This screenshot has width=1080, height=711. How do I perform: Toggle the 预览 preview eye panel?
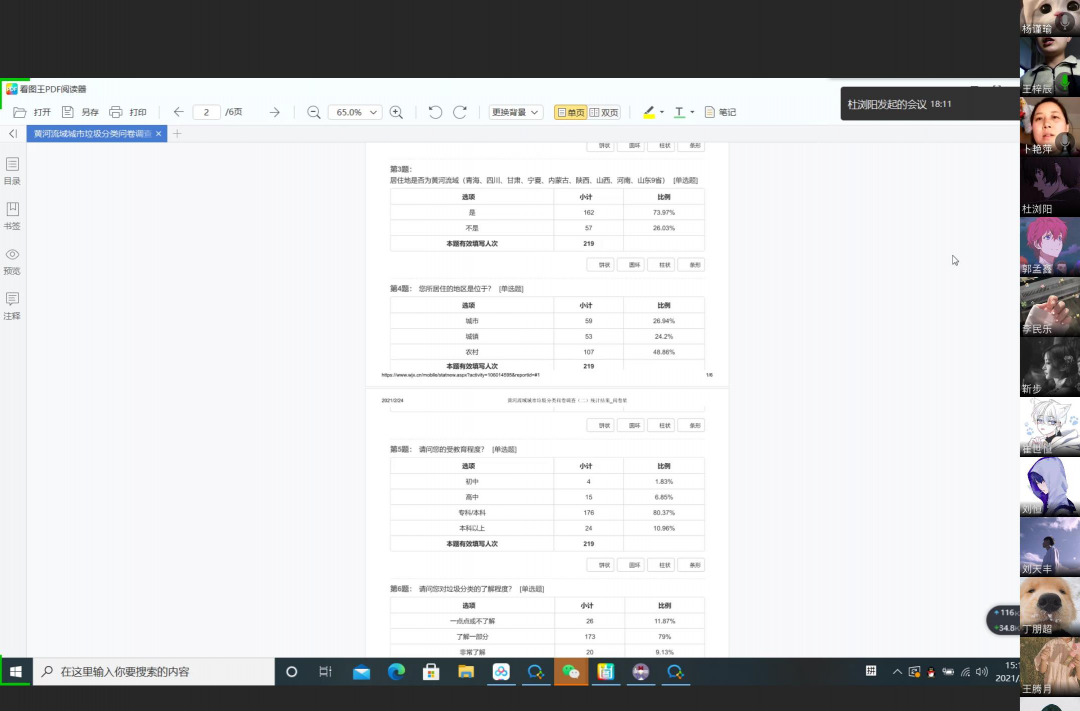tap(12, 260)
